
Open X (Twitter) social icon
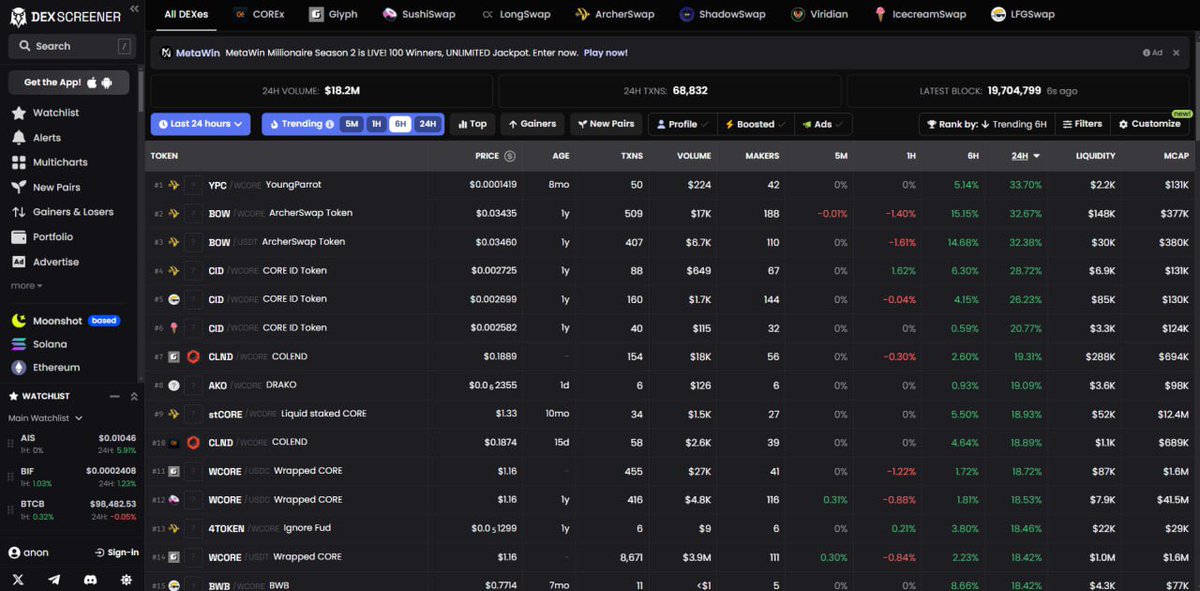pyautogui.click(x=18, y=579)
